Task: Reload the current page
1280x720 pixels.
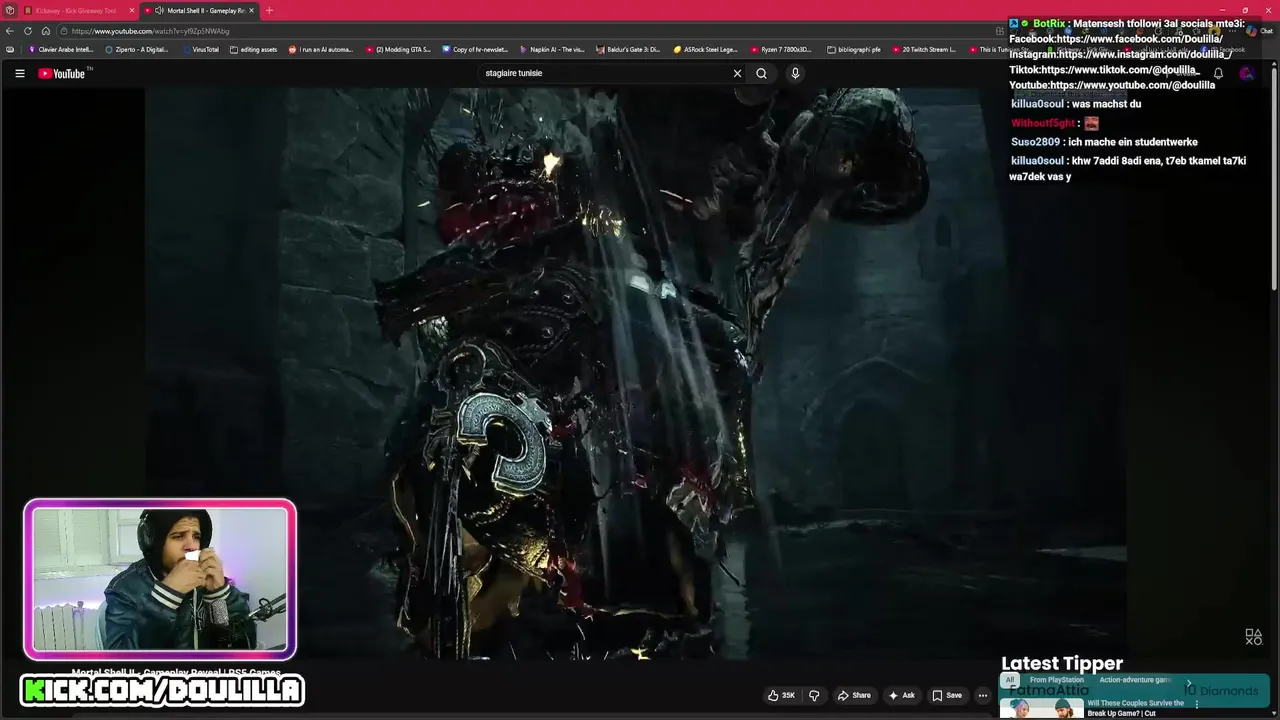Action: pos(28,31)
